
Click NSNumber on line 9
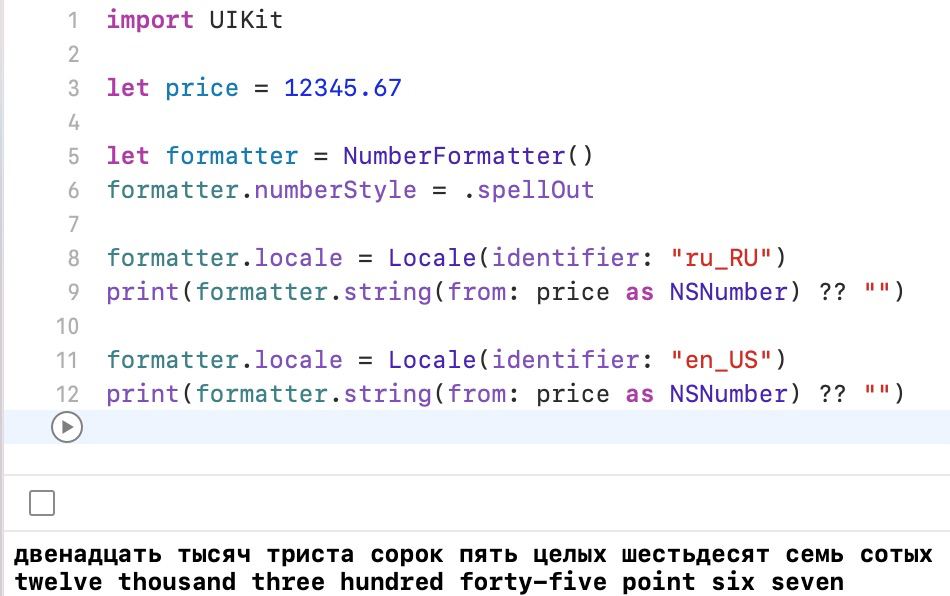[728, 292]
